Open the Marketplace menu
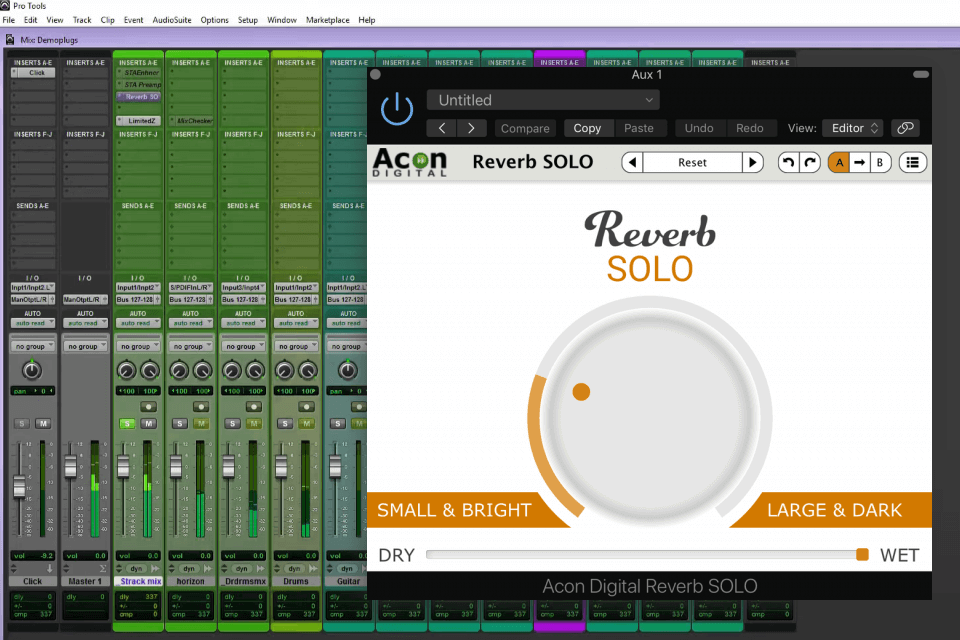 [328, 20]
